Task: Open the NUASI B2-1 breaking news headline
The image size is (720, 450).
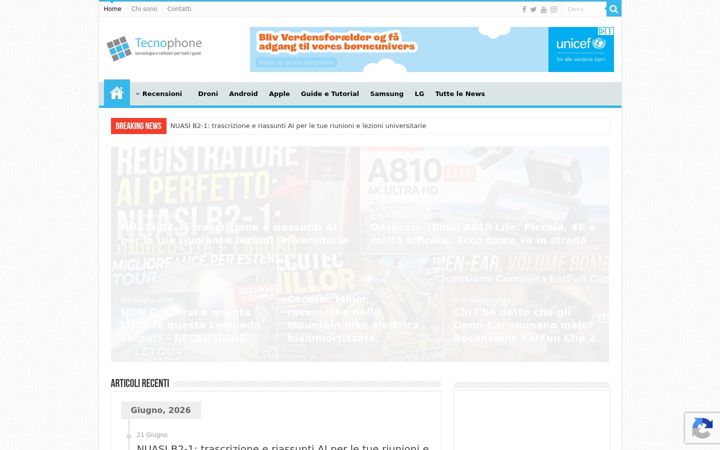Action: pos(298,126)
